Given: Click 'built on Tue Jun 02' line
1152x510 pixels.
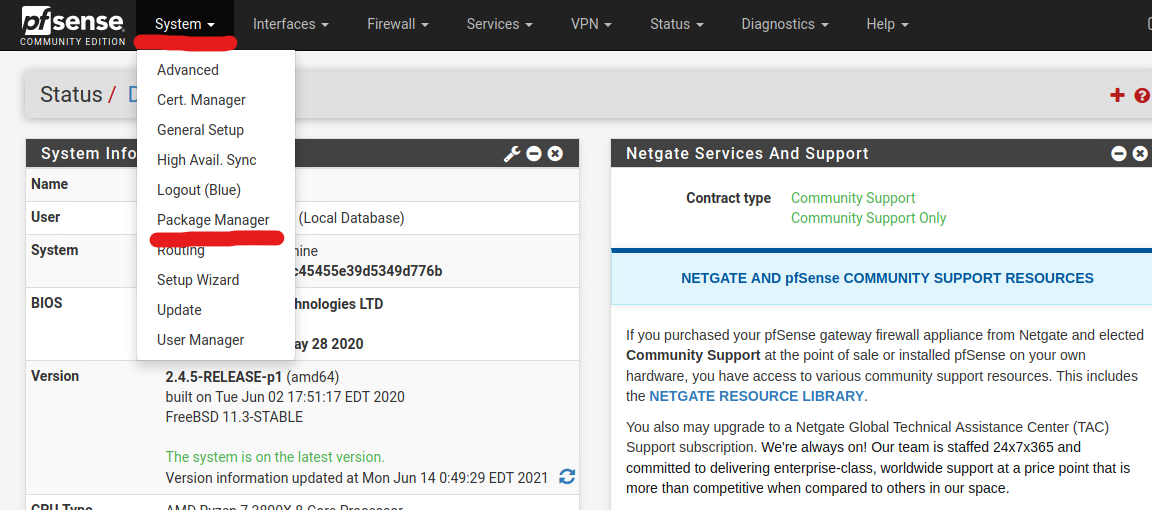Looking at the screenshot, I should [x=285, y=398].
